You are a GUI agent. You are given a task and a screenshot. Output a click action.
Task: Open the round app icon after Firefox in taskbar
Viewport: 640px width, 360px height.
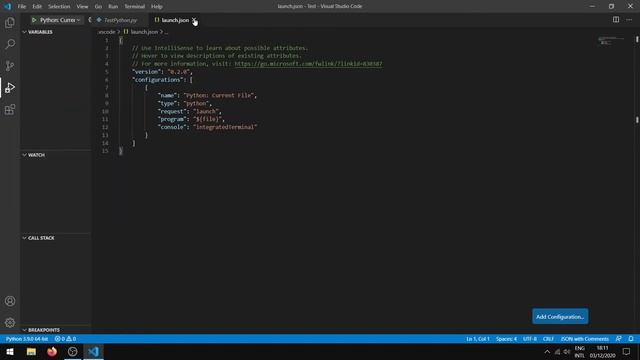[73, 352]
